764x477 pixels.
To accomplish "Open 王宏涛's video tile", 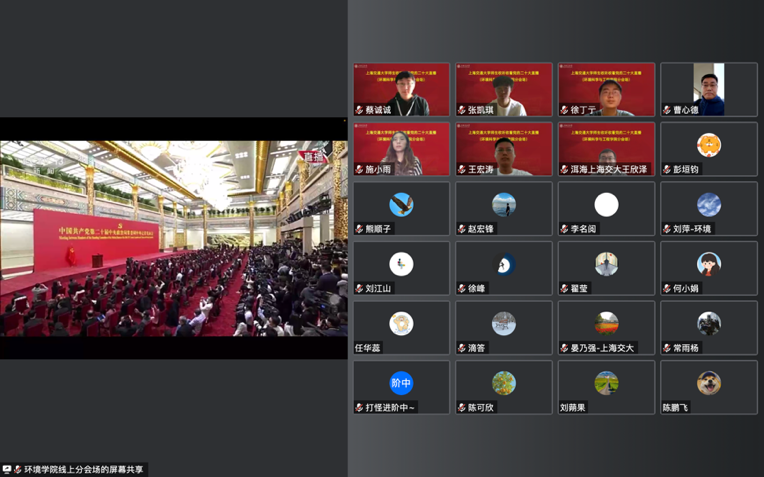I will (504, 147).
